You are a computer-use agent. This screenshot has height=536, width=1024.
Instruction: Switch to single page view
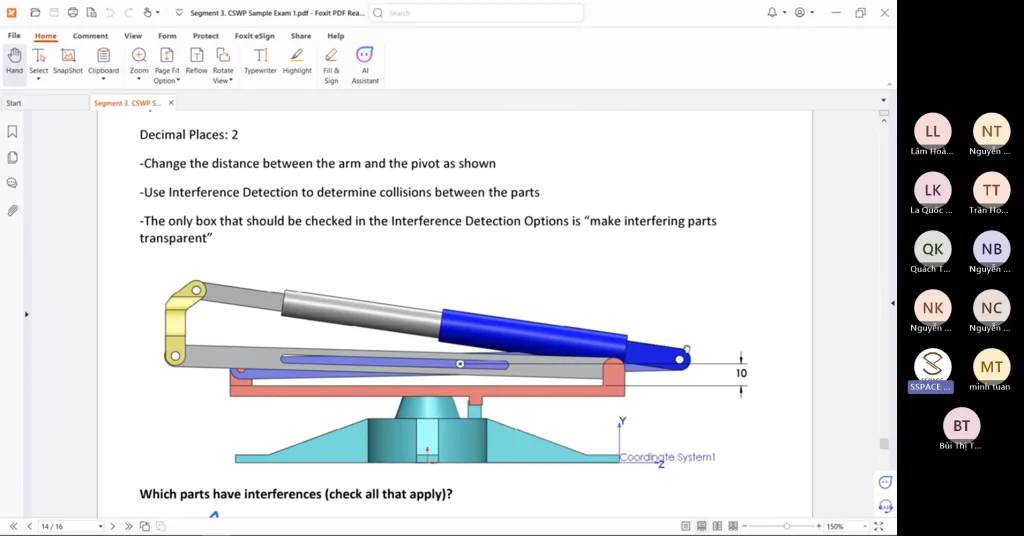[685, 526]
